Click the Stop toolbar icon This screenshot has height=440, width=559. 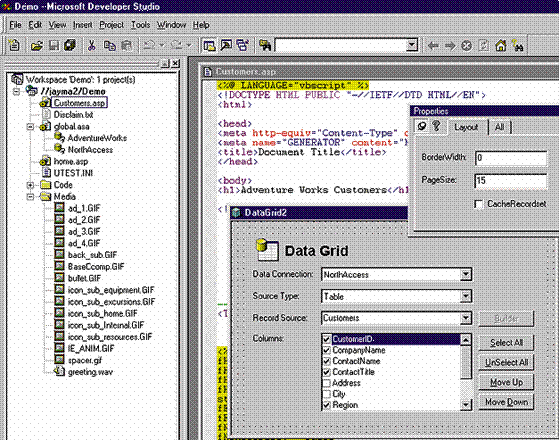point(466,46)
